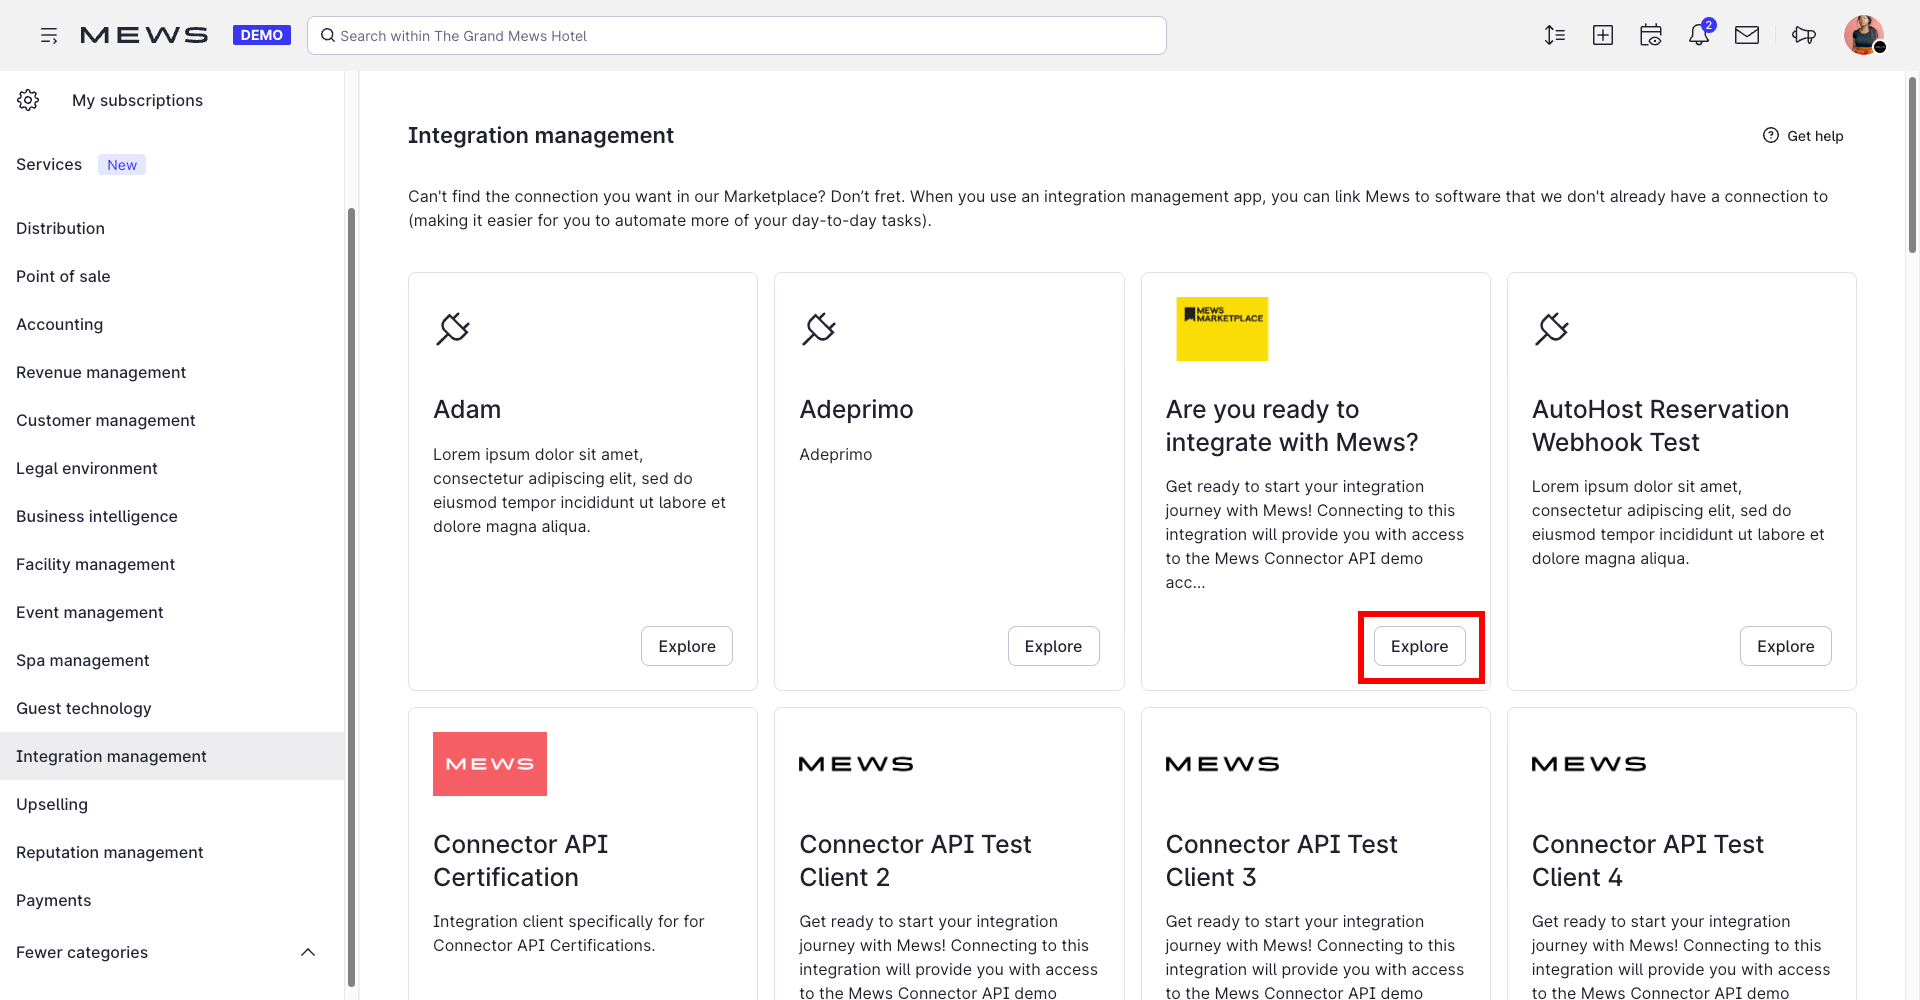Click the megaphone announcements icon
1920x1000 pixels.
click(1804, 35)
